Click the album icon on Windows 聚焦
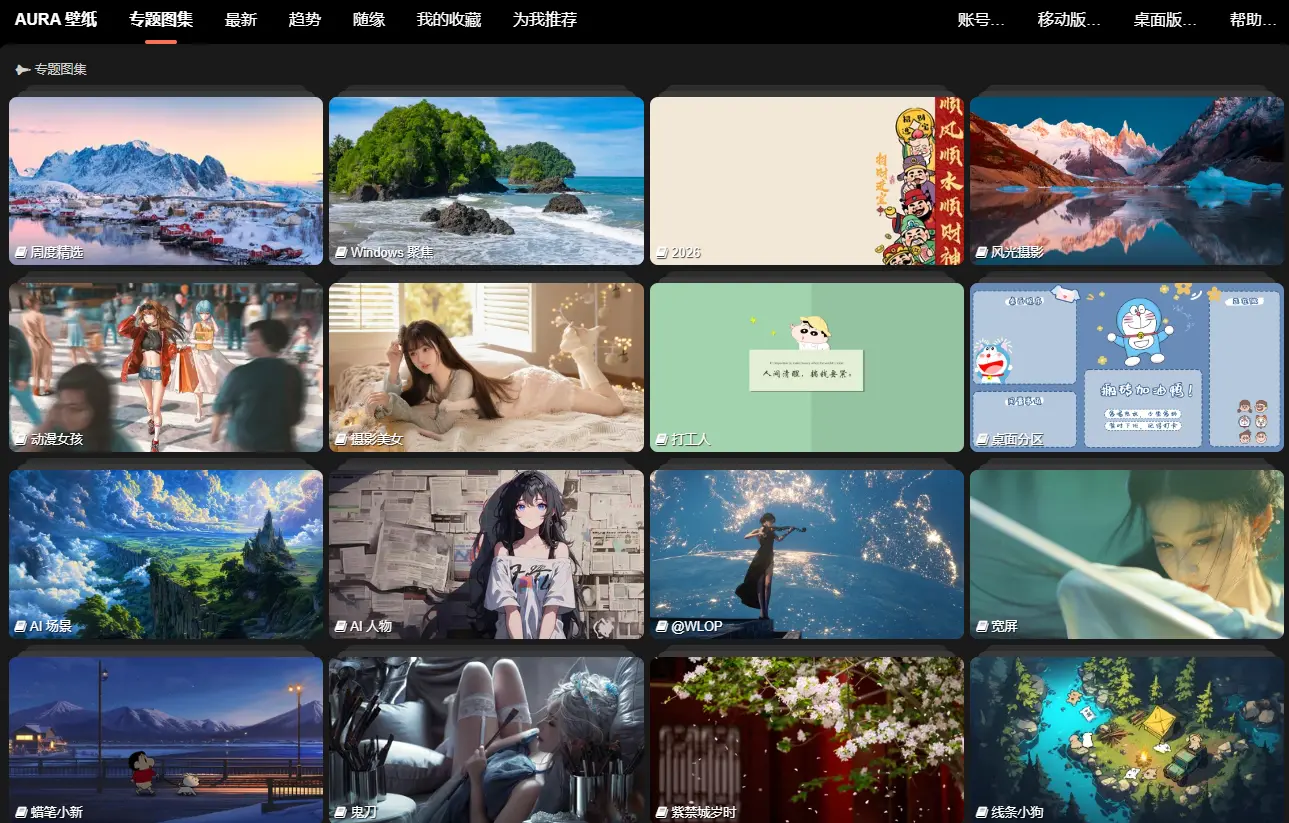 click(x=341, y=253)
